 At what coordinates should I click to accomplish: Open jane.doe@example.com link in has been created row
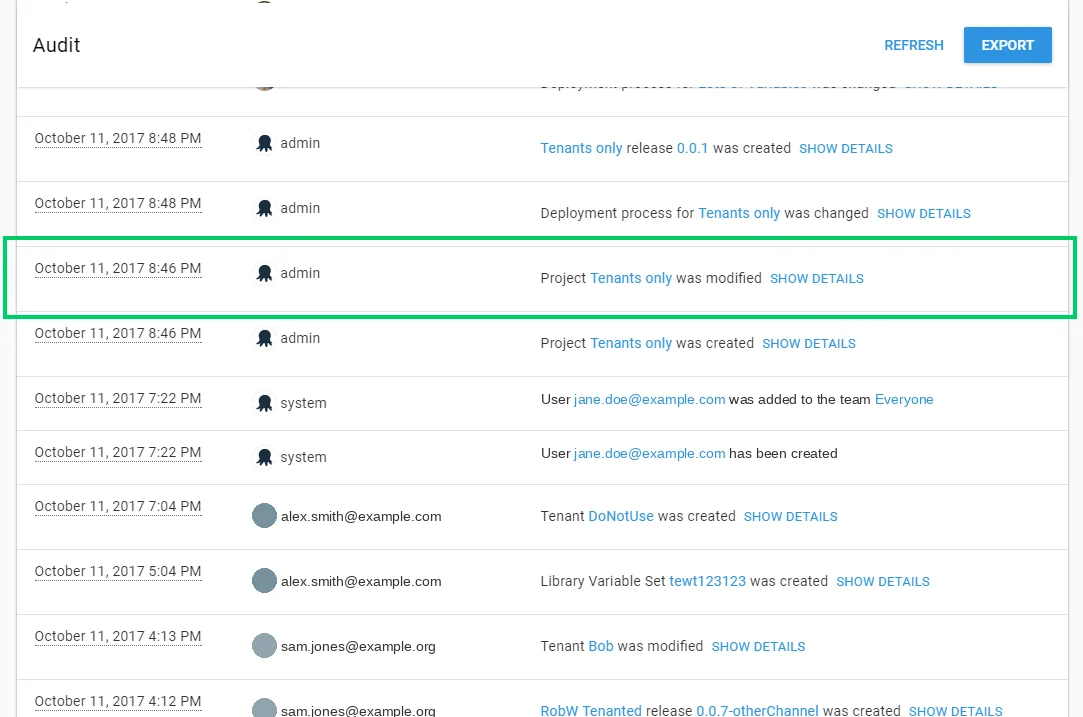point(649,453)
